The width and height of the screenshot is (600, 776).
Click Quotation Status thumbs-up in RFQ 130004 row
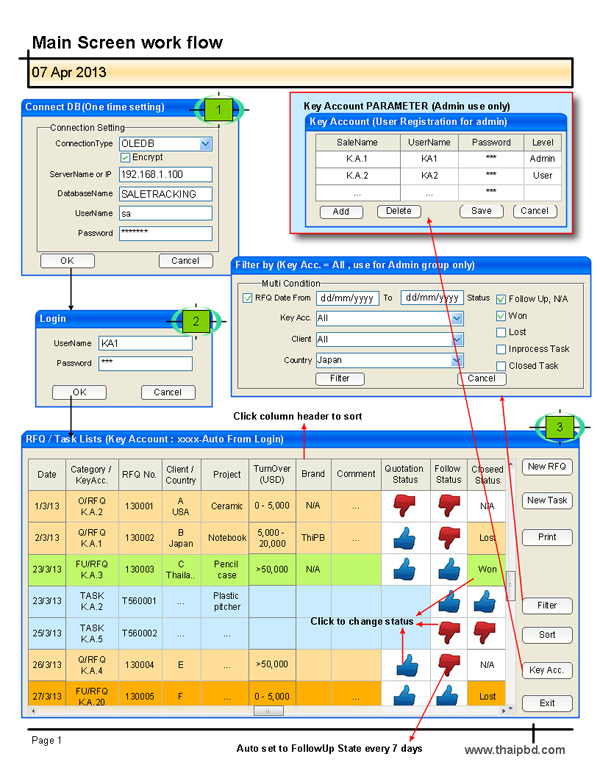pyautogui.click(x=407, y=665)
